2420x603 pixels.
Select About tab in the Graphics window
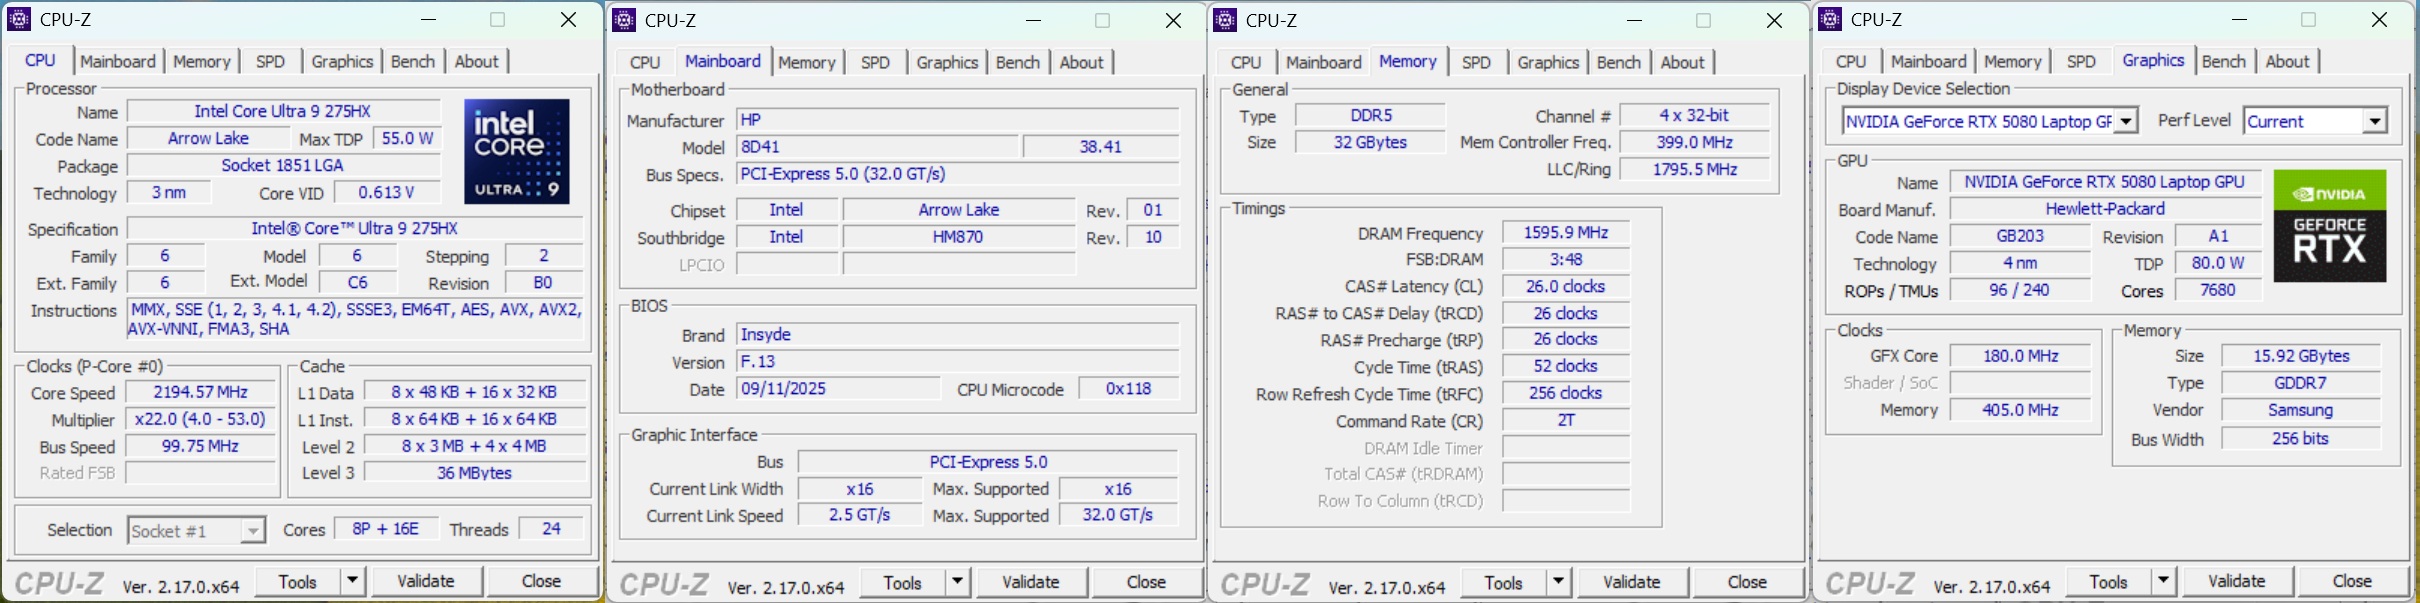(x=2287, y=61)
